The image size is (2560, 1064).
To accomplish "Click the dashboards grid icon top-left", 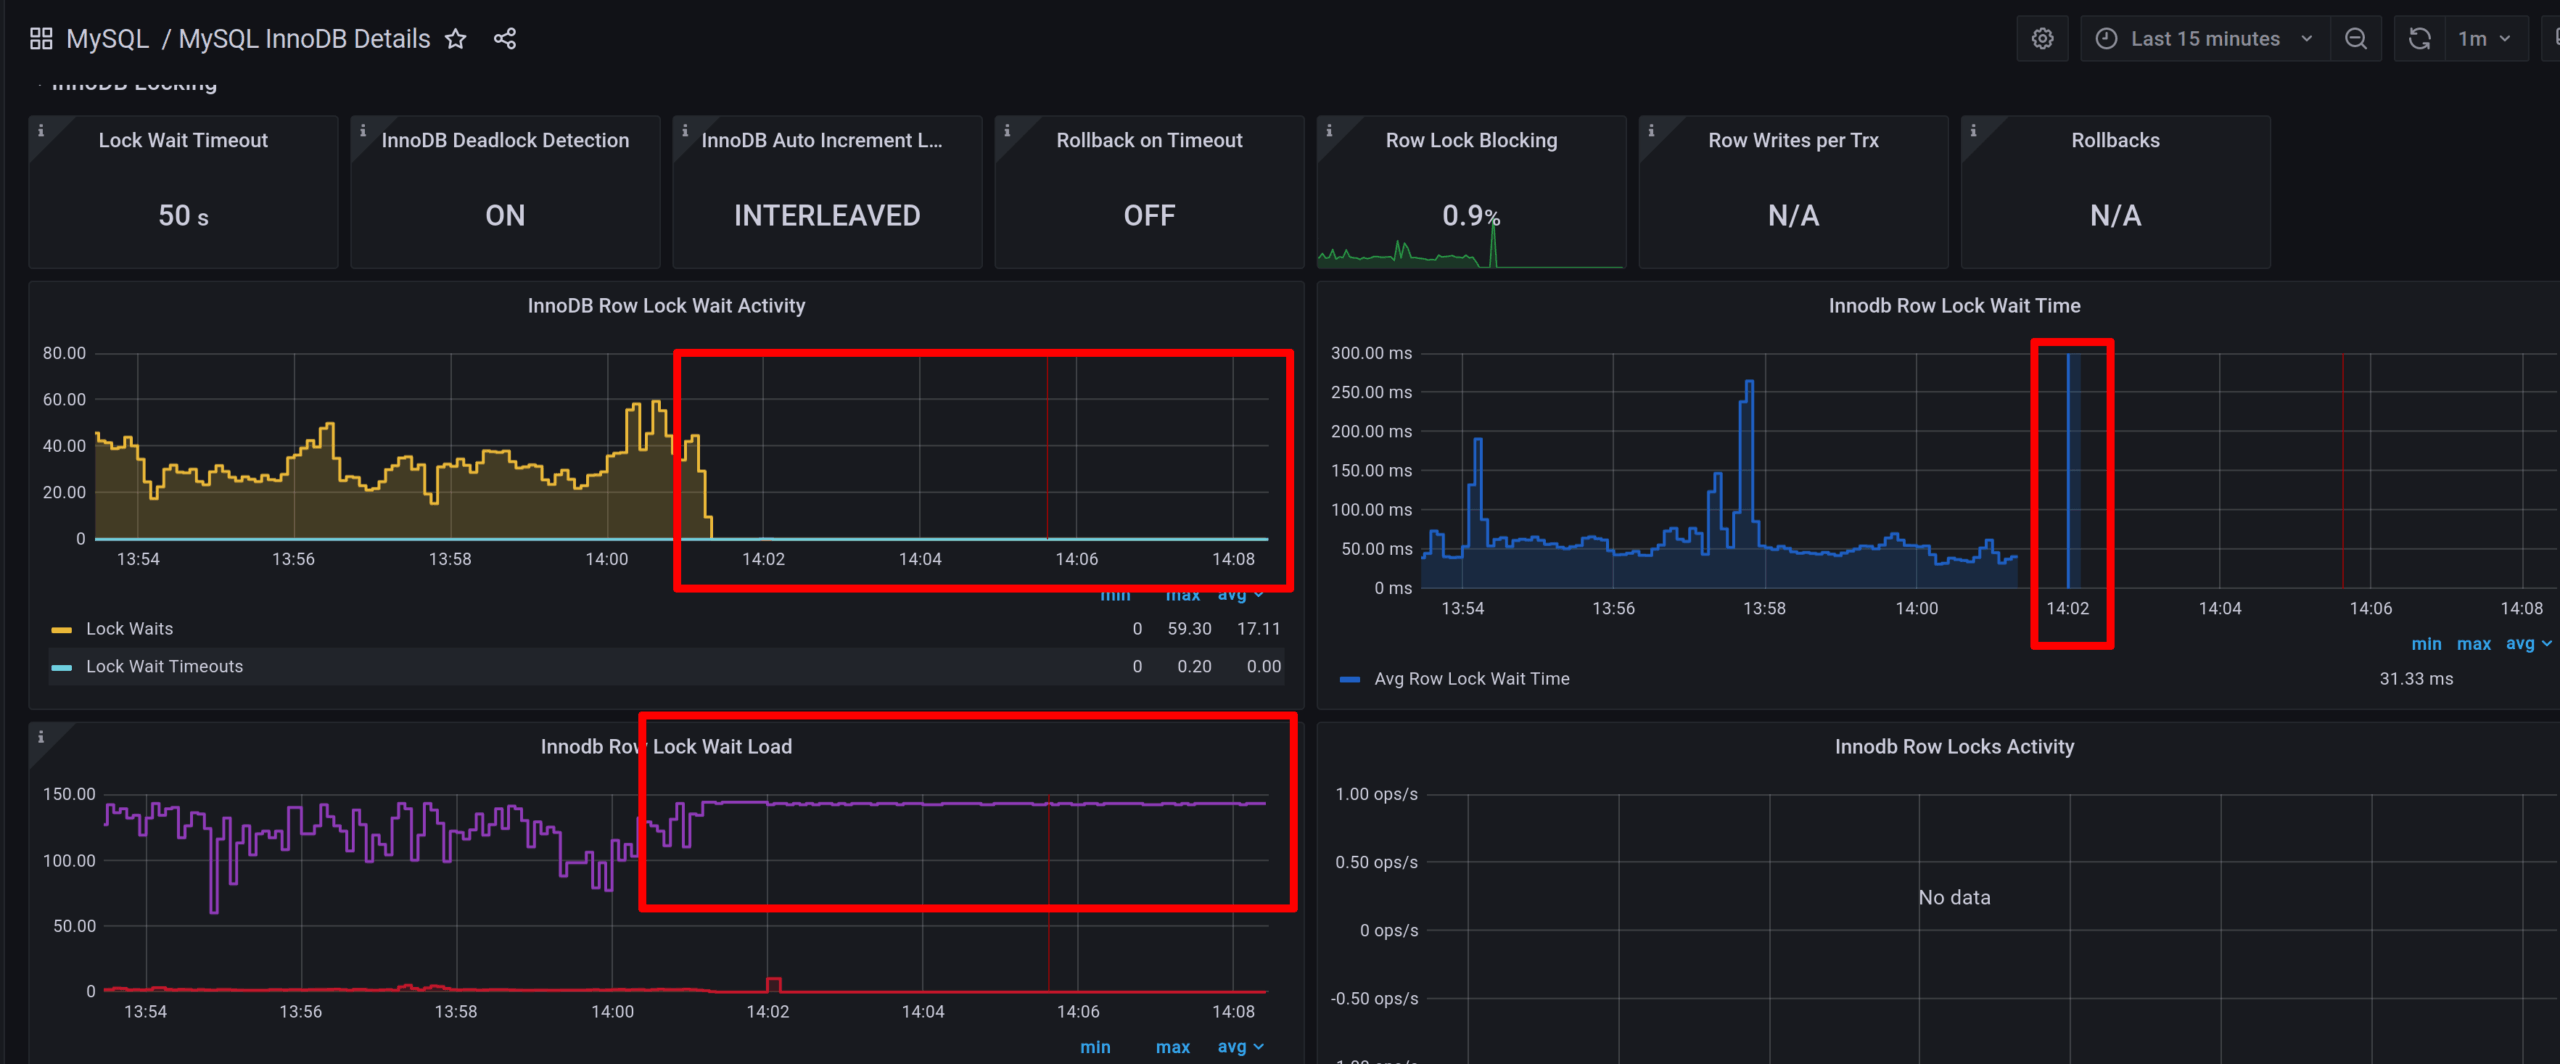I will (x=40, y=37).
